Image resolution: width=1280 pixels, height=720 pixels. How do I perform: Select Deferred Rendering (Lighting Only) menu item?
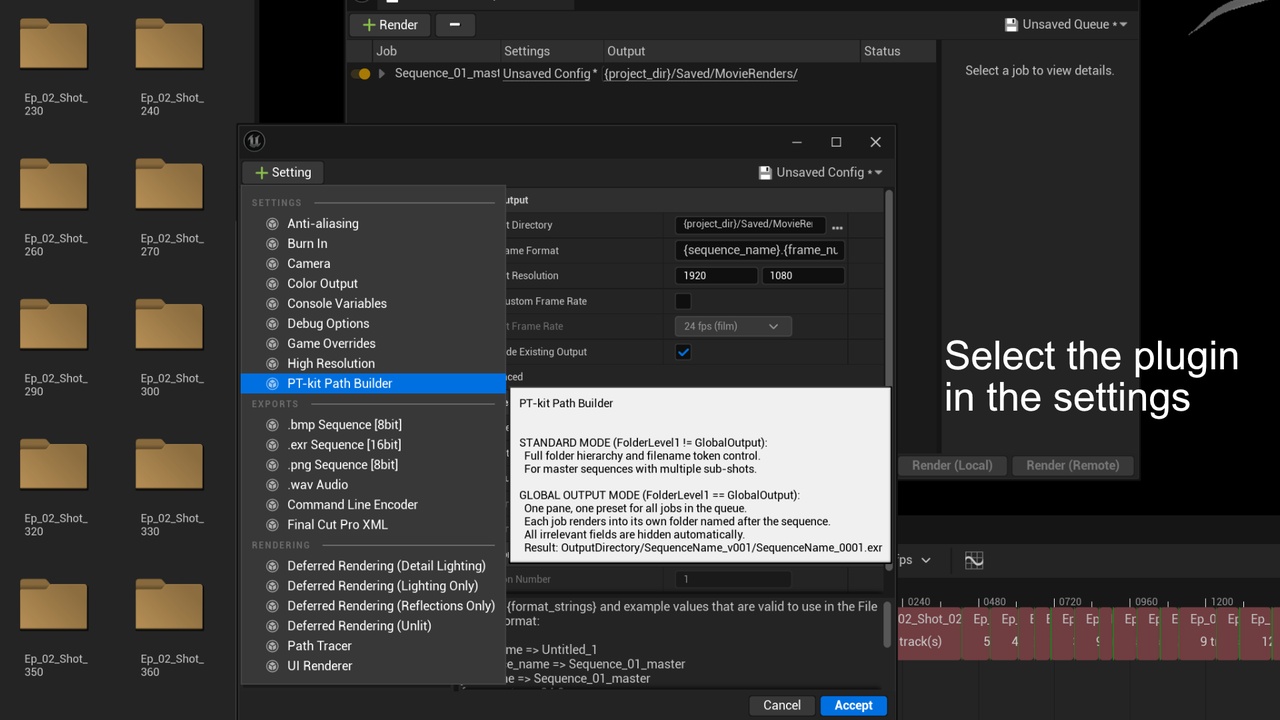tap(374, 586)
